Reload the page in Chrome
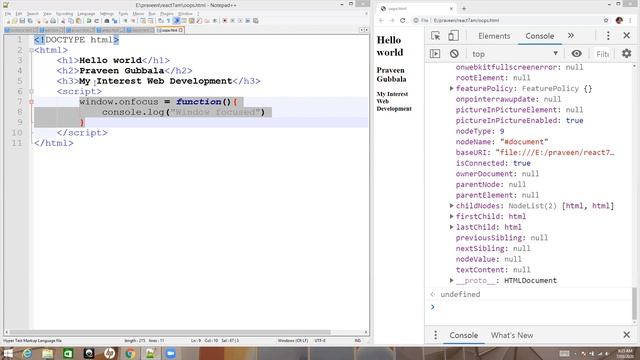The height and width of the screenshot is (360, 640). coord(402,20)
